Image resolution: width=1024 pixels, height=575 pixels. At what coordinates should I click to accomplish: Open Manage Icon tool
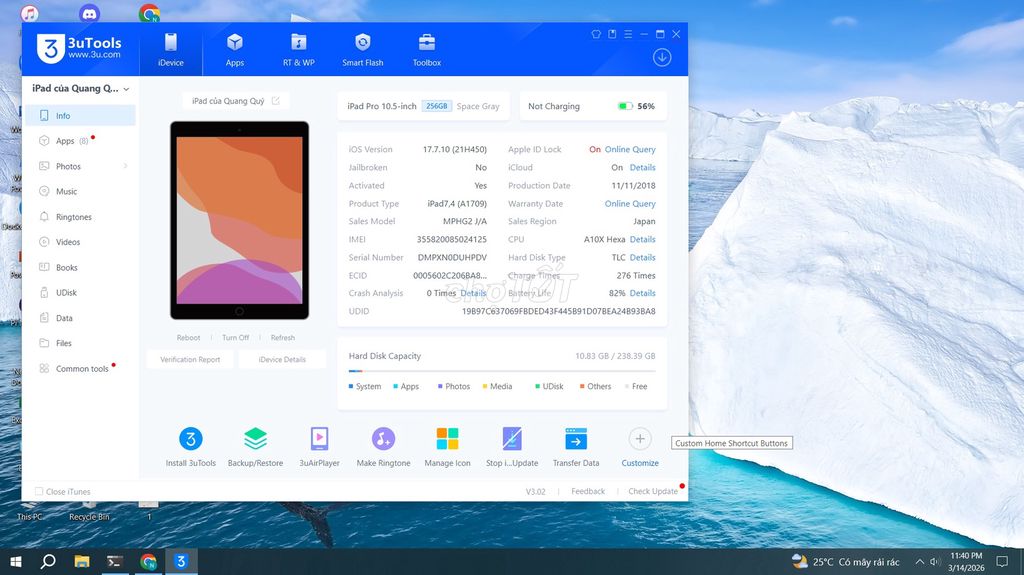click(x=447, y=447)
